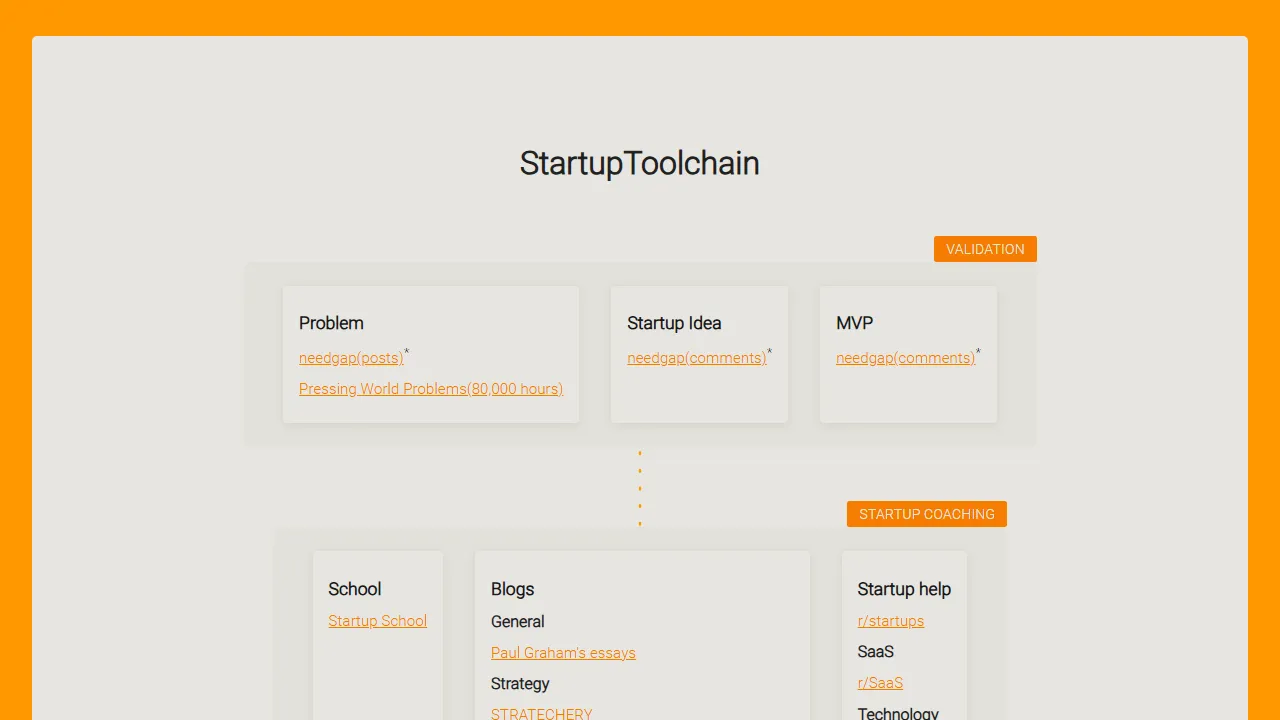Image resolution: width=1280 pixels, height=720 pixels.
Task: Open needgap(comments) link under Startup Idea
Action: point(696,357)
